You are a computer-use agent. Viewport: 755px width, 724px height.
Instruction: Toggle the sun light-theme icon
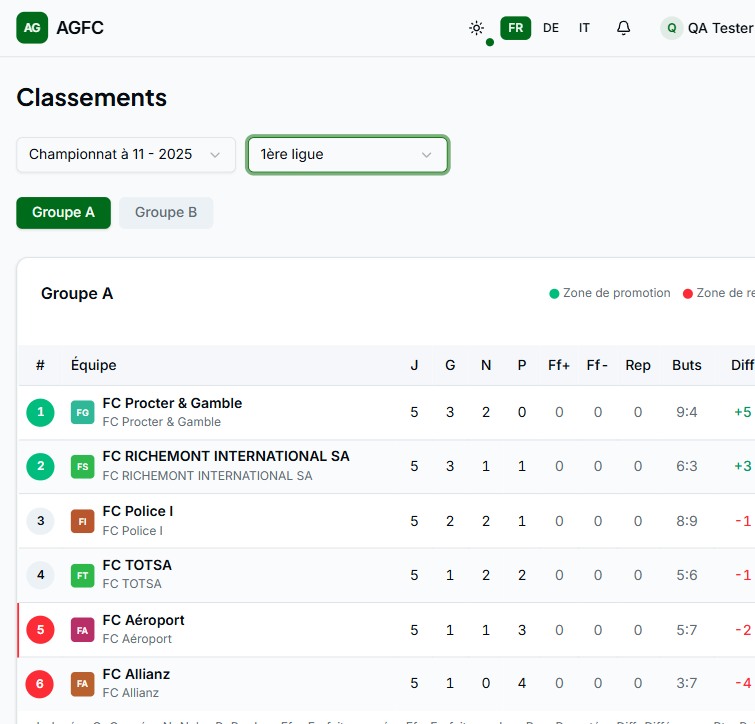click(476, 28)
